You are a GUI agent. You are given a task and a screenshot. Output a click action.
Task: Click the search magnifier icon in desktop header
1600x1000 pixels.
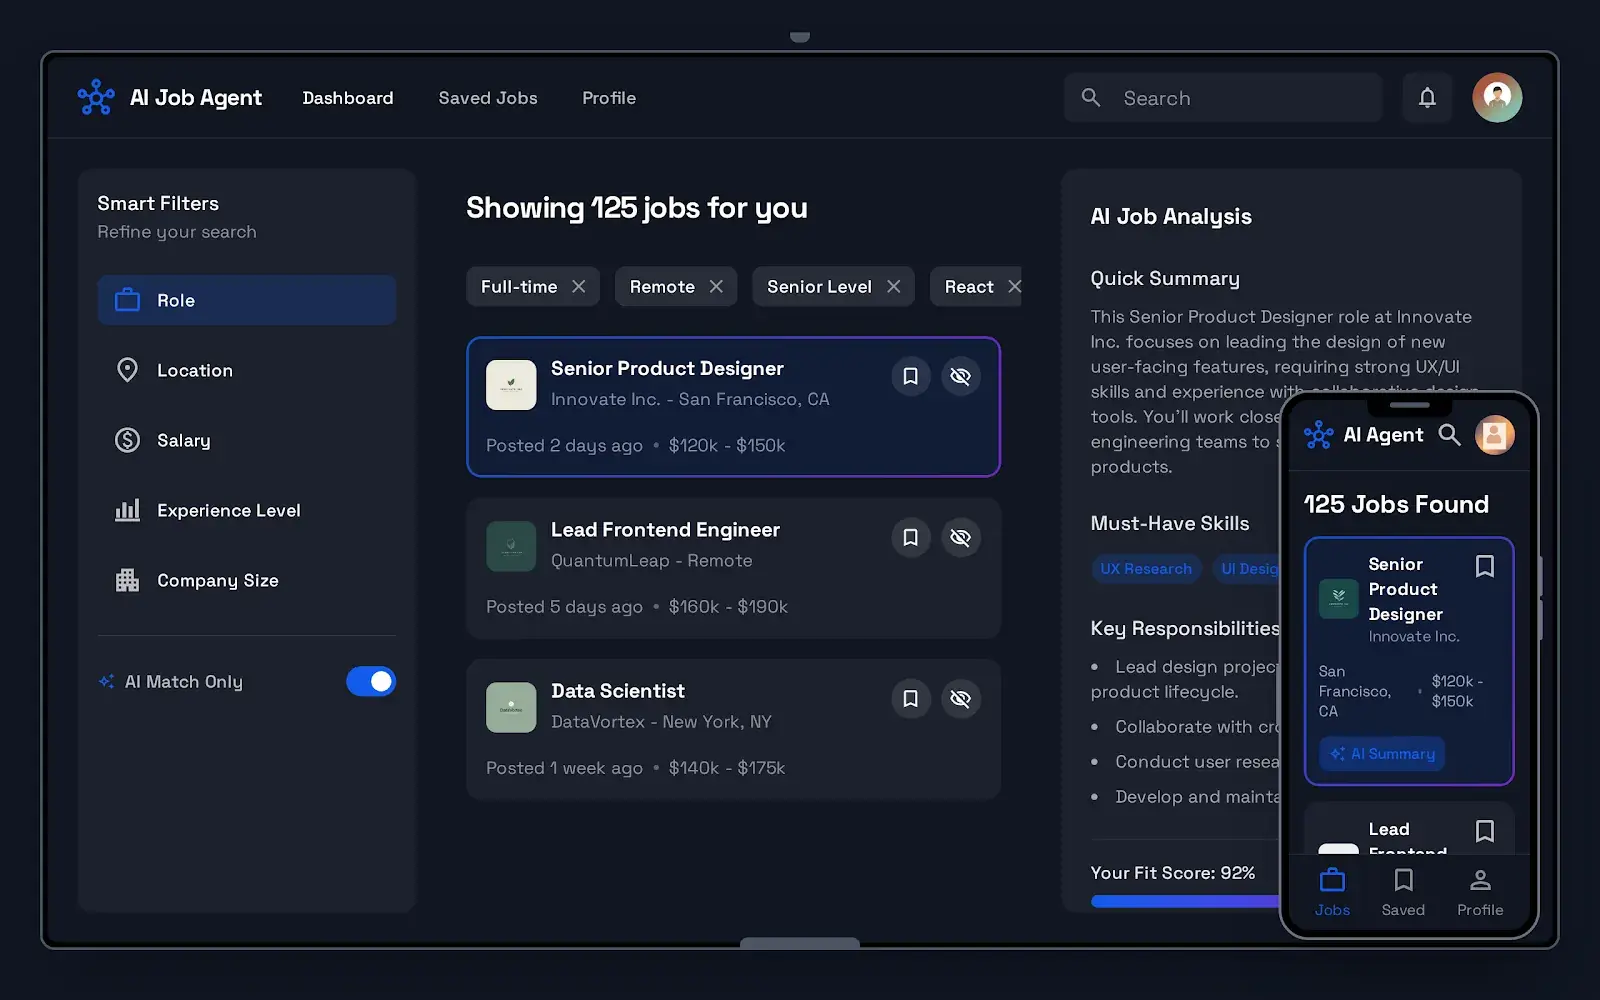pos(1091,97)
